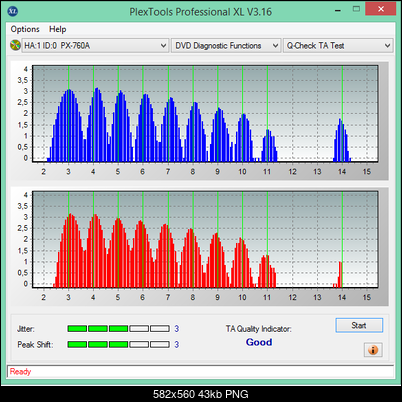Expand the Q-Check TA Test dropdown
This screenshot has height=402, width=402.
pyautogui.click(x=338, y=46)
